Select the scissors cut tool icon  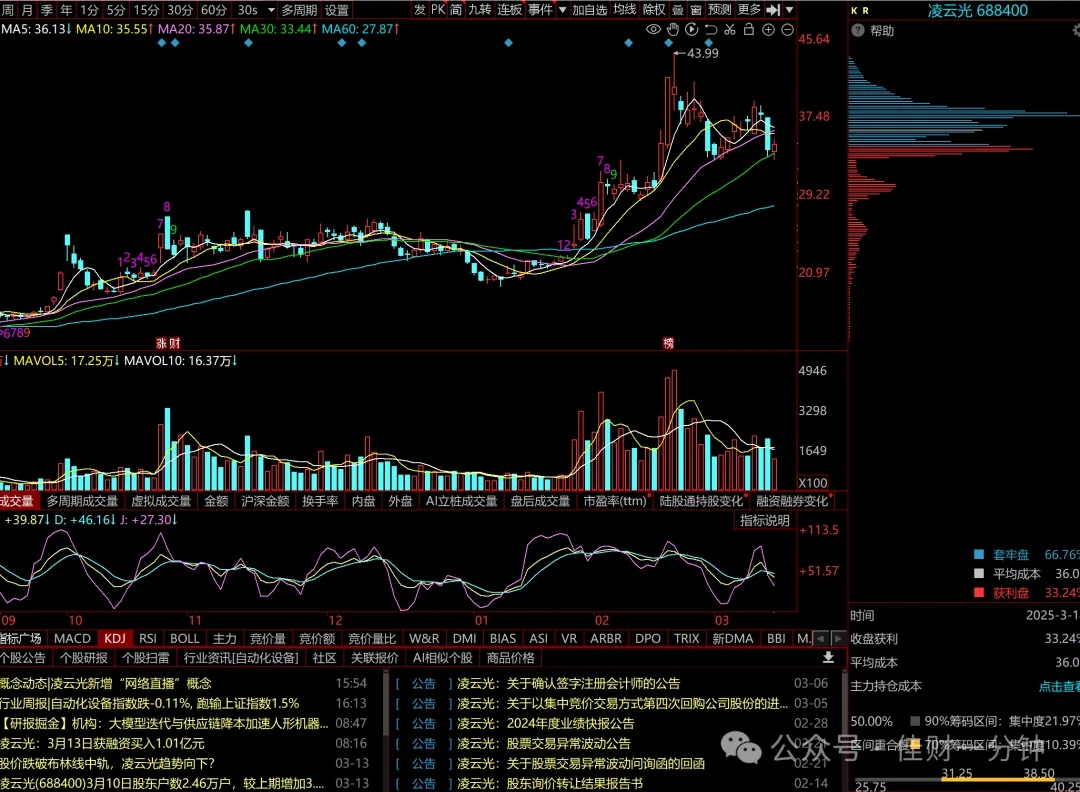click(x=730, y=30)
